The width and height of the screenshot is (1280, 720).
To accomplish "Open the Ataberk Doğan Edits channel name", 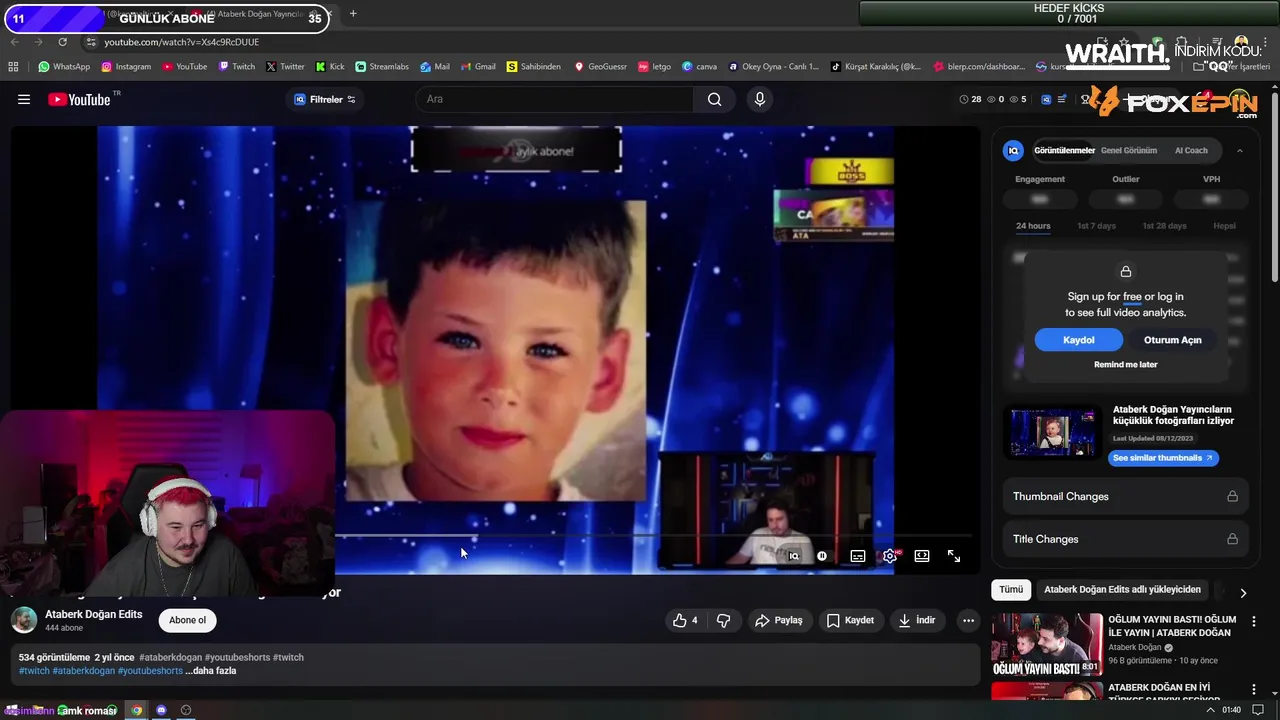I will point(94,614).
